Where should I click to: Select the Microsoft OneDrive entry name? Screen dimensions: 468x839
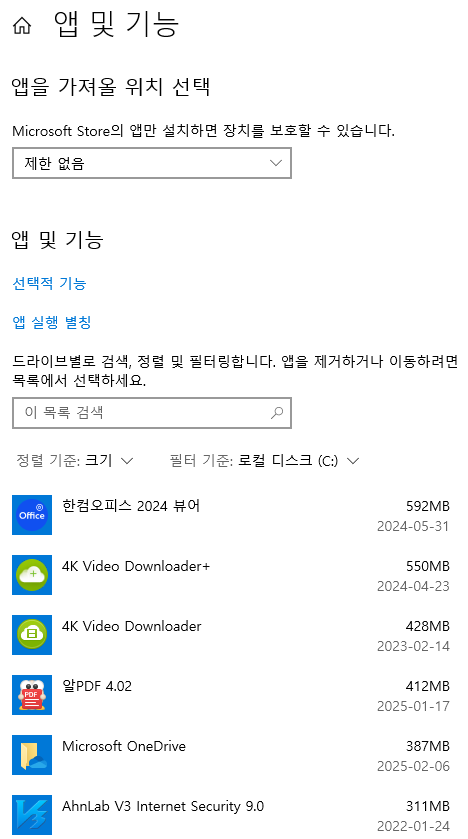click(x=124, y=746)
